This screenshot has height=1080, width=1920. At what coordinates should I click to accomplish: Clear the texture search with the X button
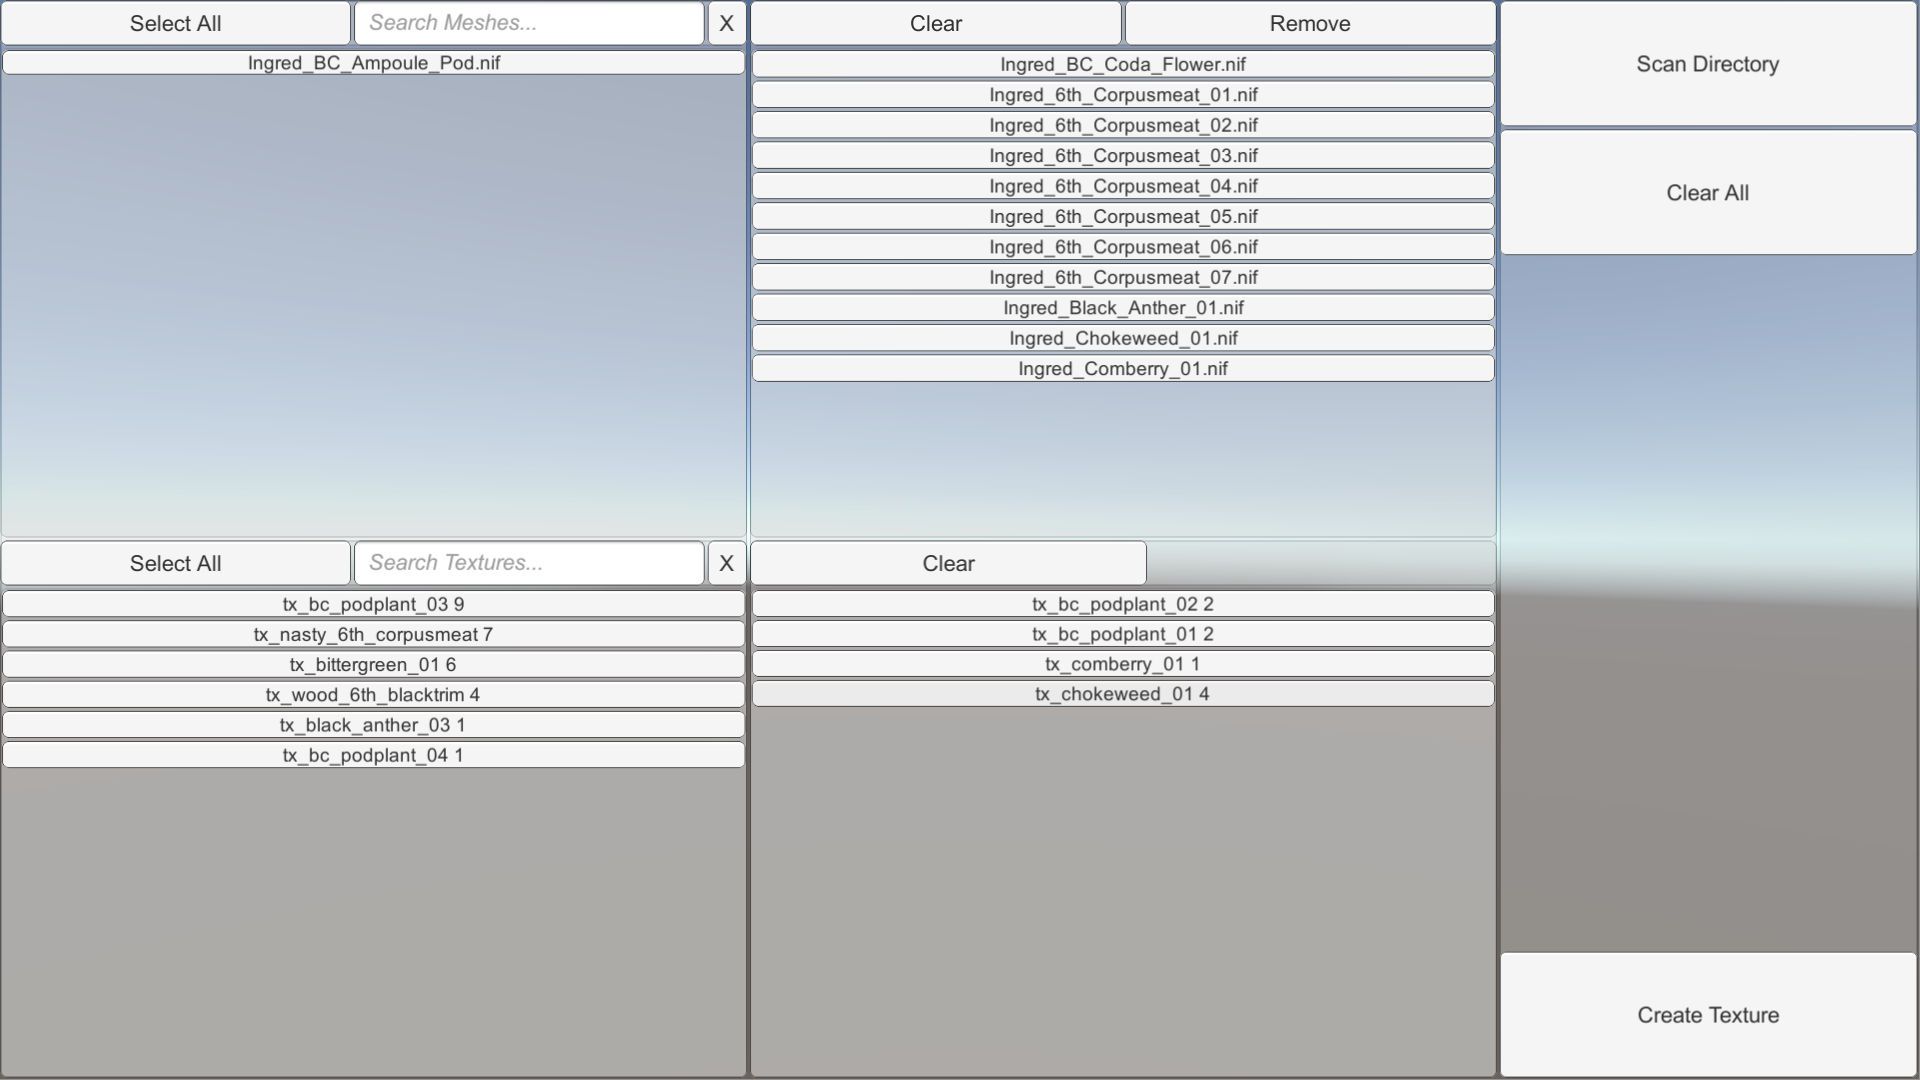[727, 563]
